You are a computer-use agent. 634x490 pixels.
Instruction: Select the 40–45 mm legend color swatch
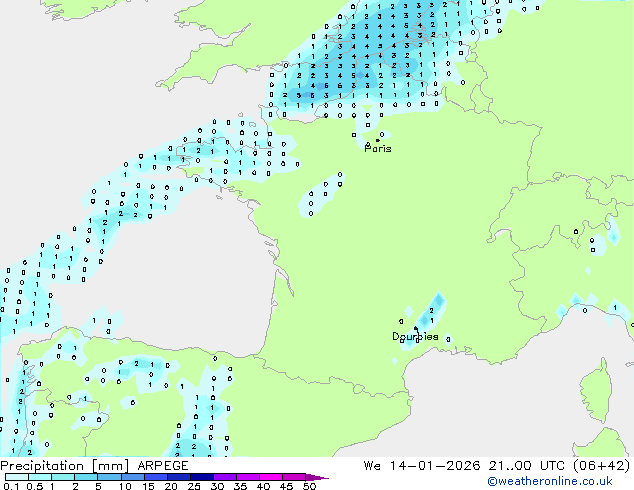coord(271,477)
